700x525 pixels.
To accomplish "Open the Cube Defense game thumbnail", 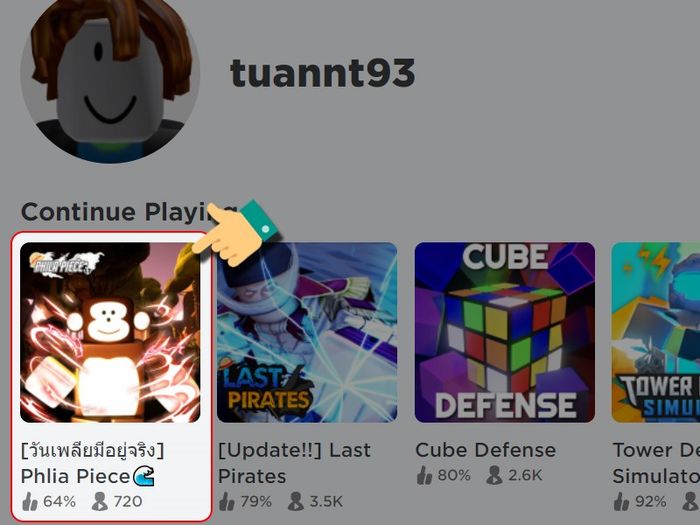I will 505,333.
